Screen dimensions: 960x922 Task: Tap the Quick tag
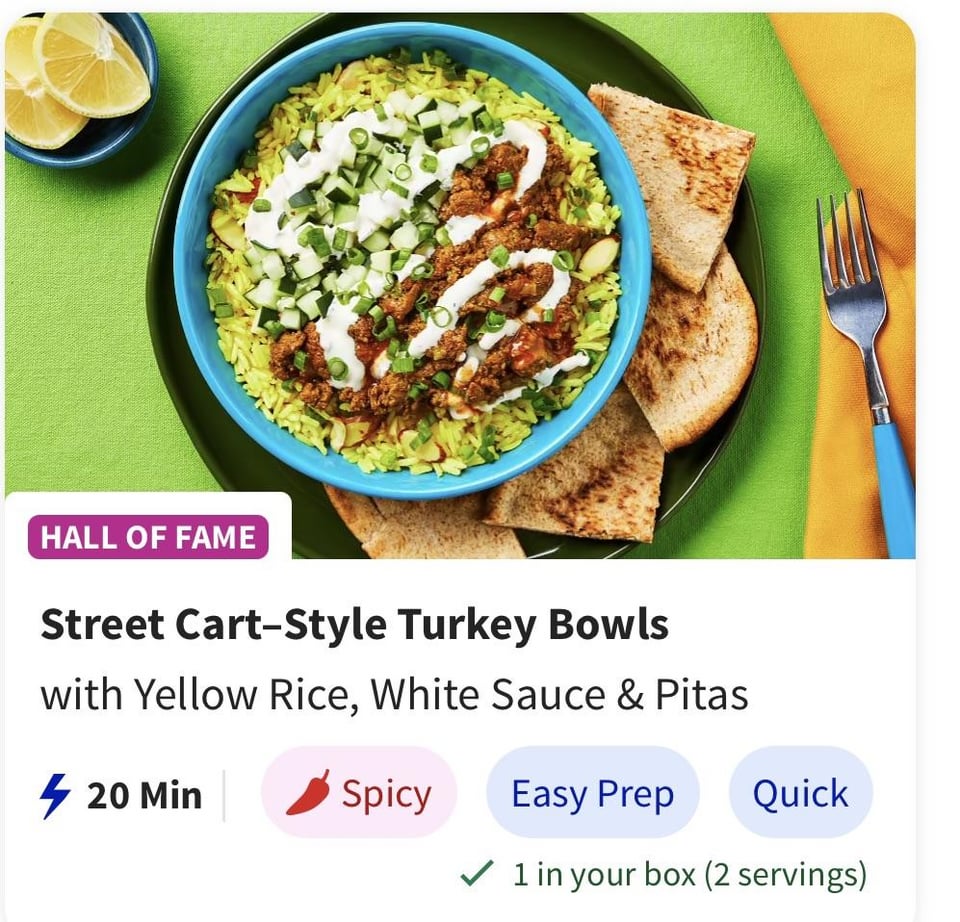pyautogui.click(x=800, y=795)
